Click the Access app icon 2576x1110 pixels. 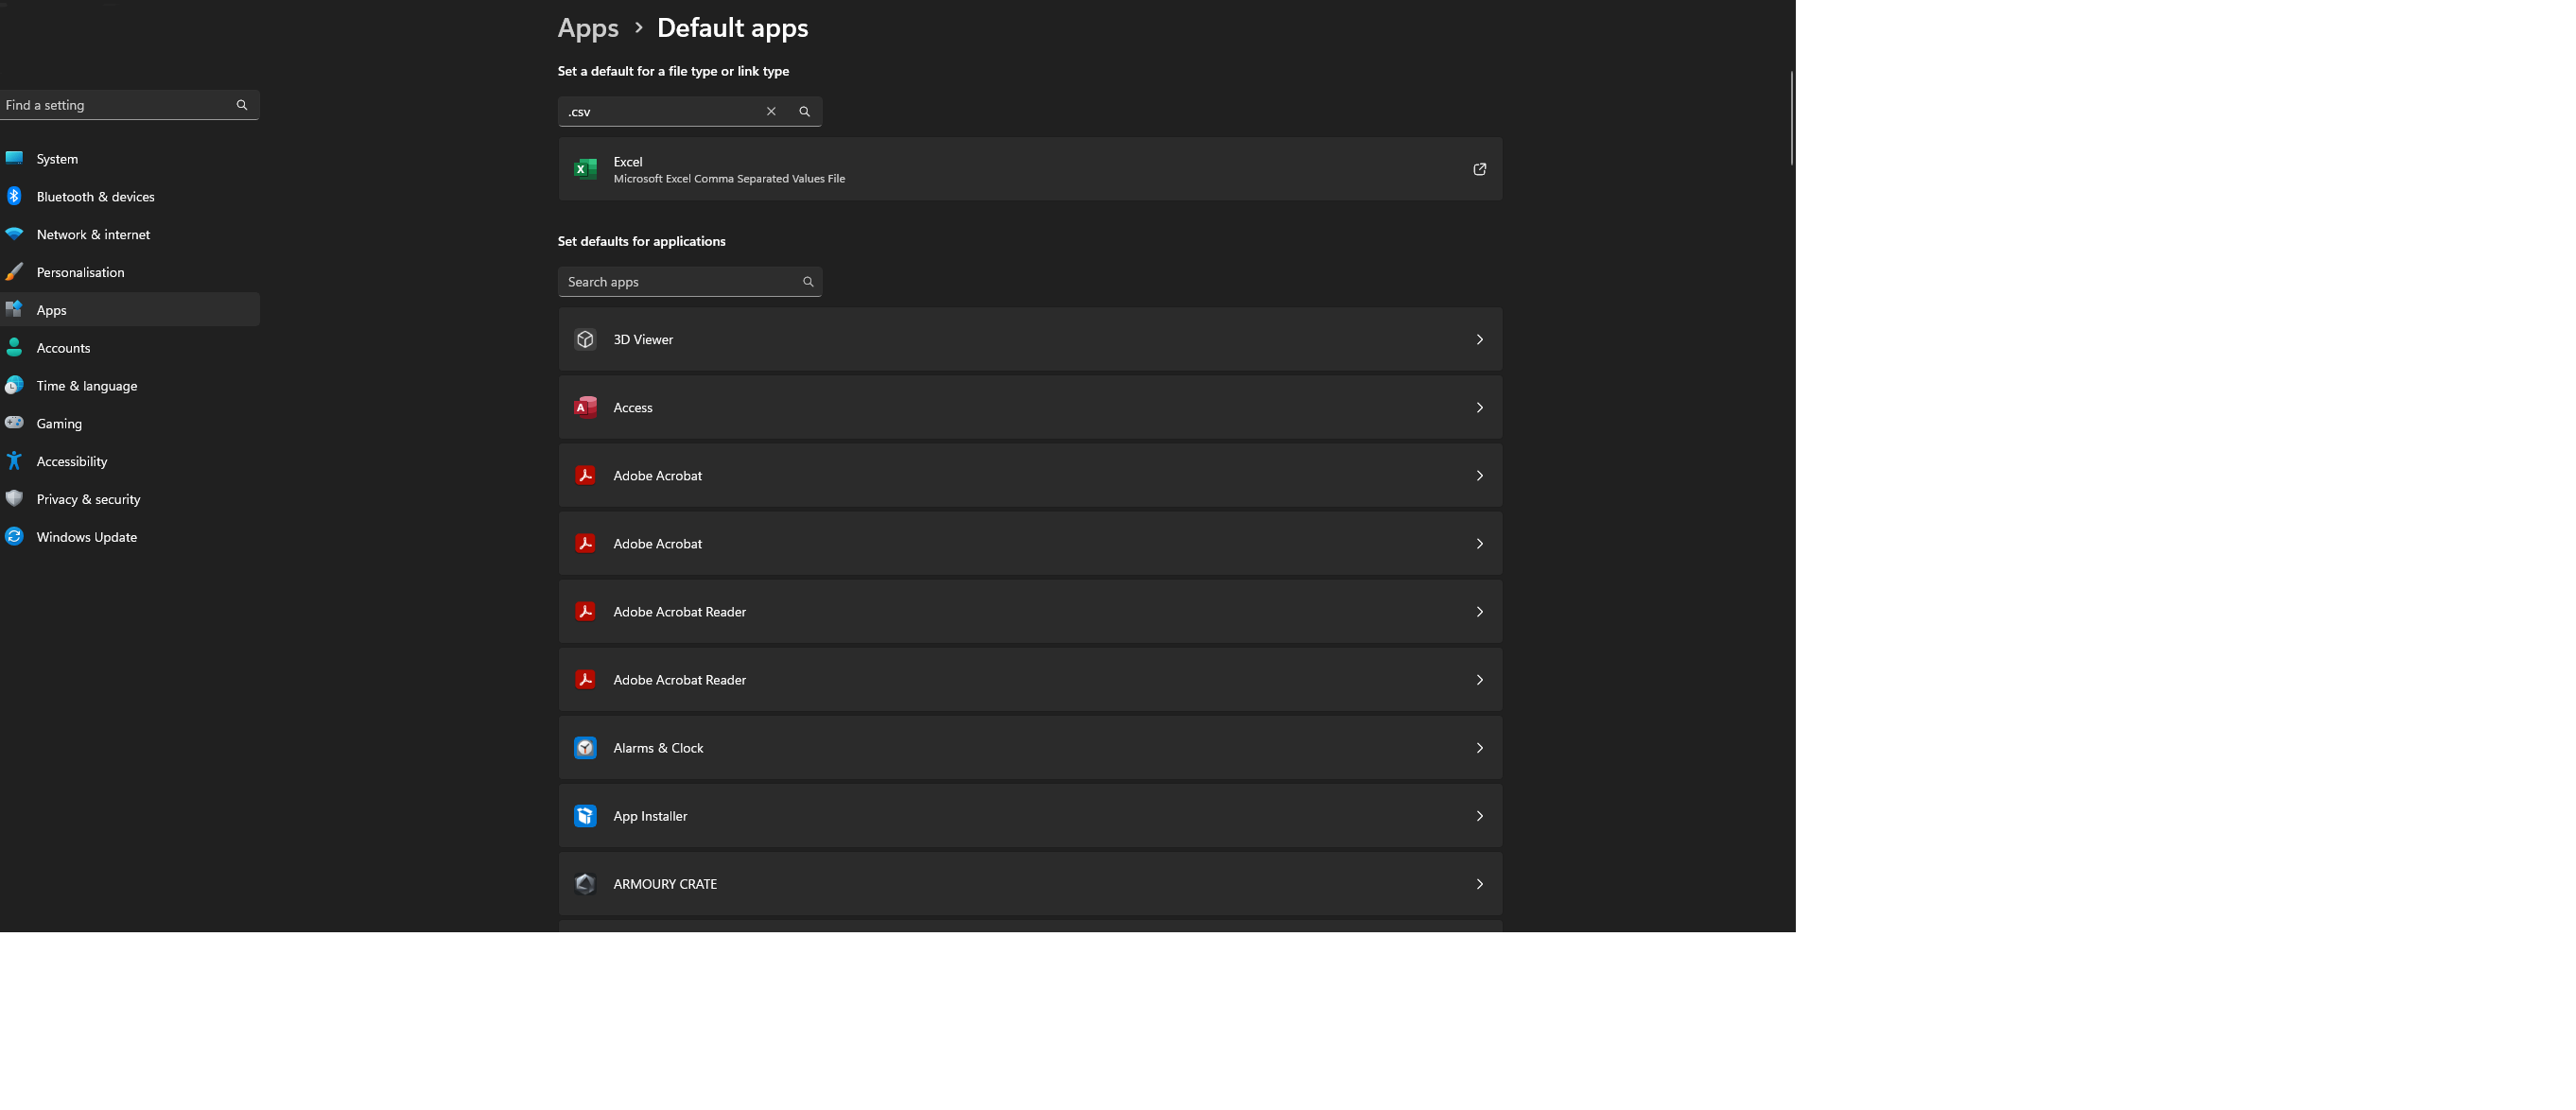[585, 407]
